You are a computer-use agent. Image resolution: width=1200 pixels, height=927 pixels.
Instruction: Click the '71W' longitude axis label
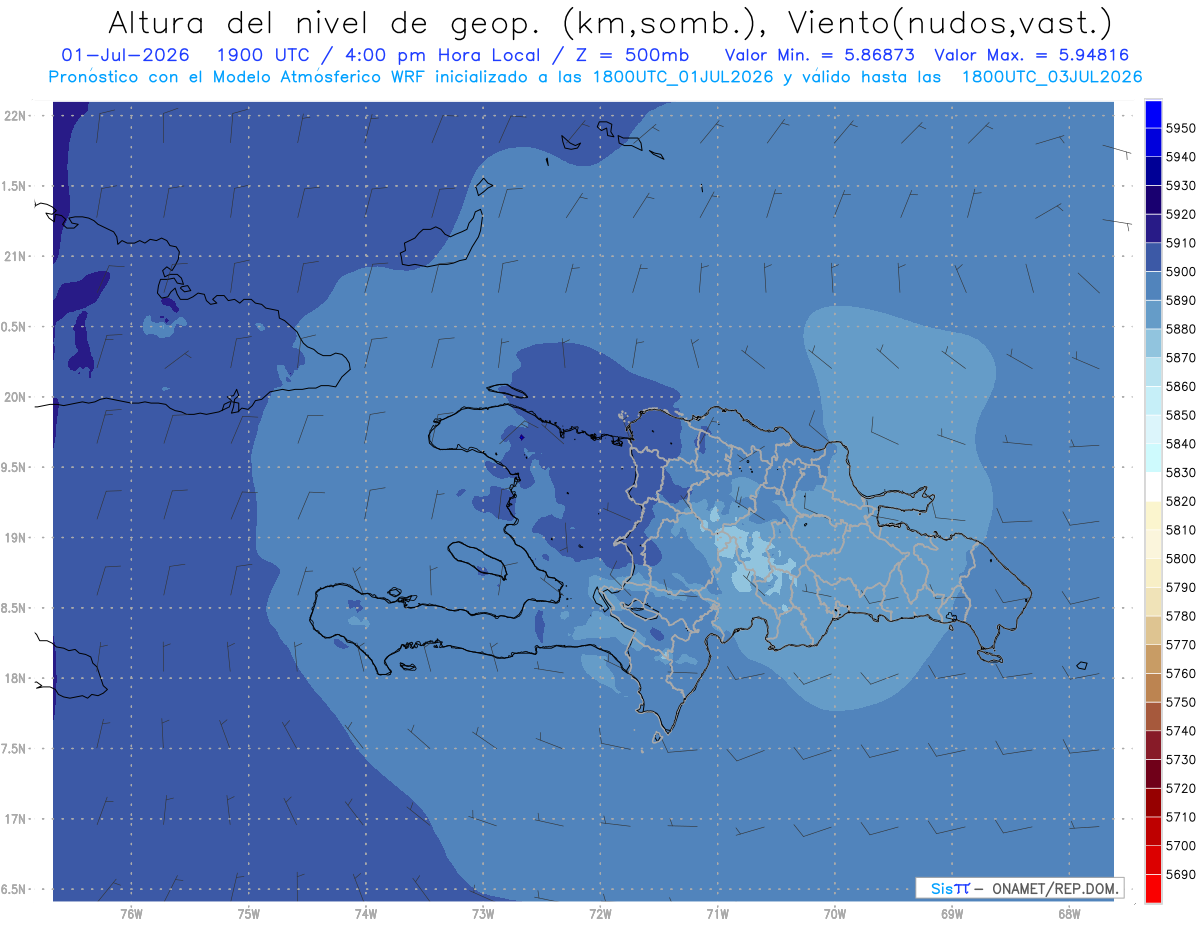pos(717,912)
